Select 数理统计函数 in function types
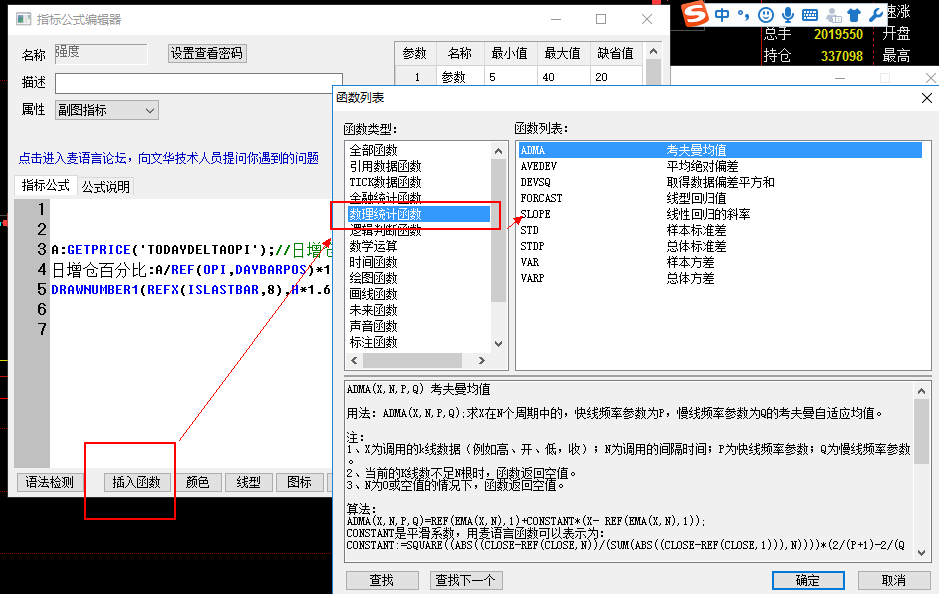 pos(386,214)
